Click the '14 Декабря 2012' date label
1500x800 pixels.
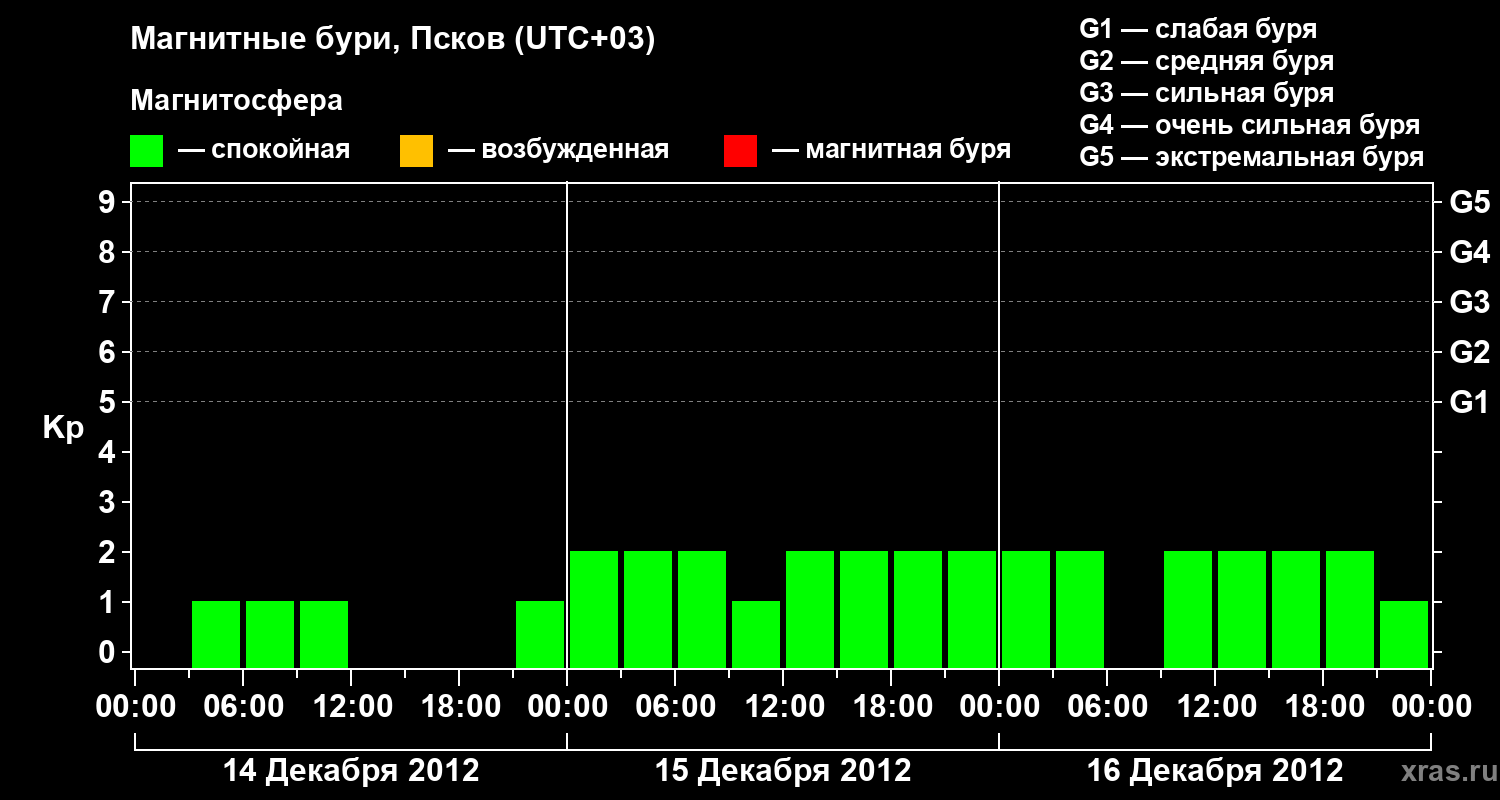(351, 771)
